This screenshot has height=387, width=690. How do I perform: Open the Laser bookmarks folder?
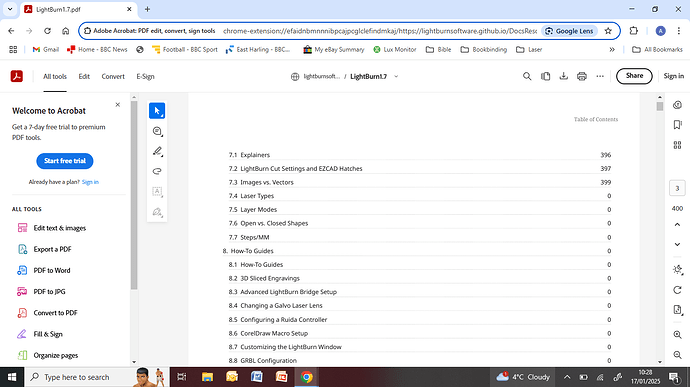click(529, 50)
